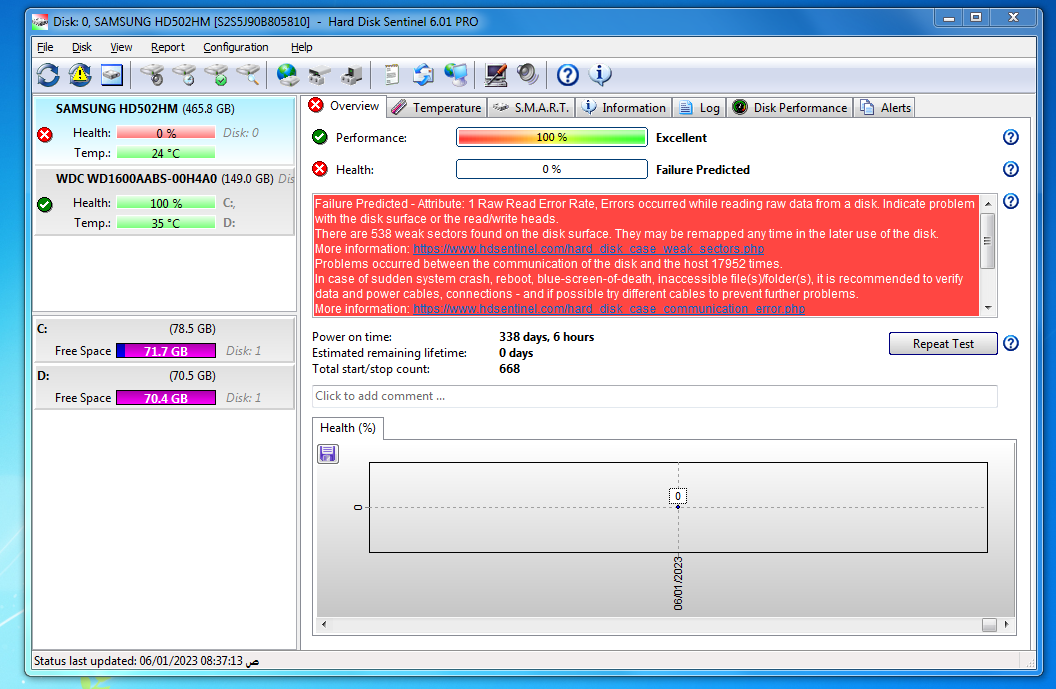This screenshot has width=1056, height=689.
Task: Click the speaker sound toolbar icon
Action: pos(528,74)
